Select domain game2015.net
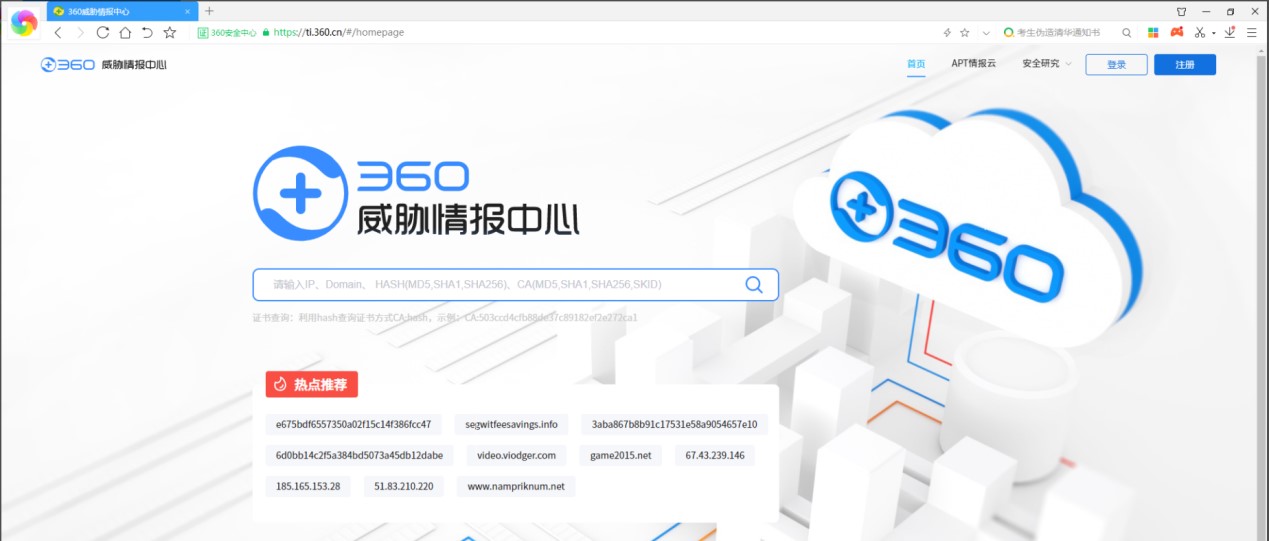Image resolution: width=1269 pixels, height=541 pixels. coord(620,455)
